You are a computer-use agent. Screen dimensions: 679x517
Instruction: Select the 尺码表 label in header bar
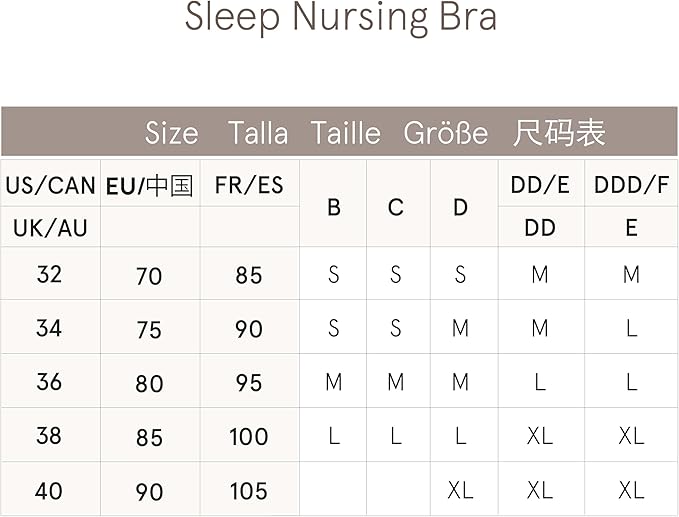559,133
